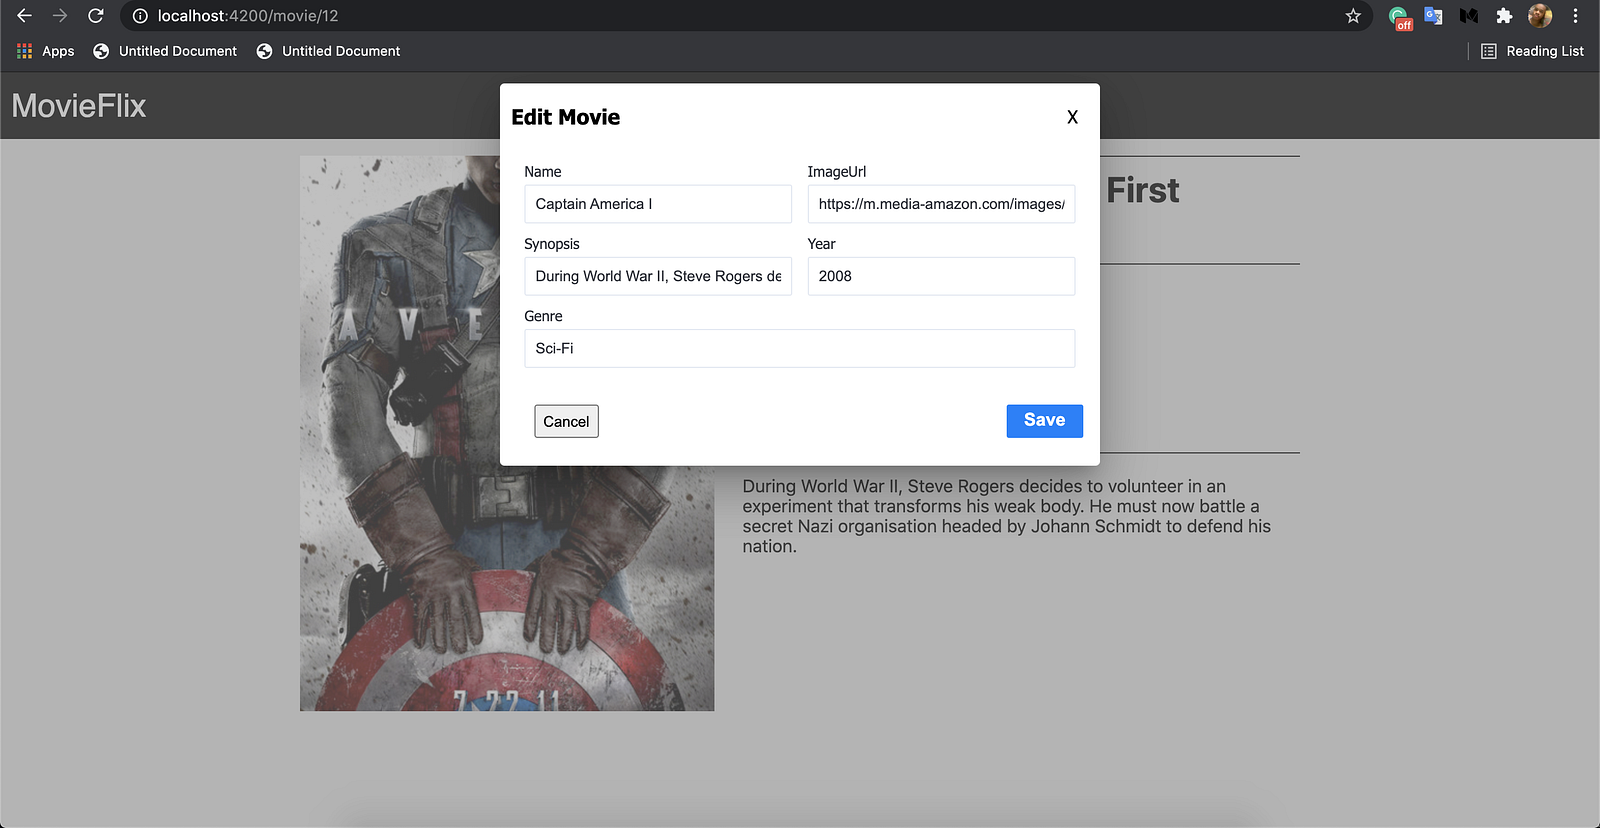
Task: Close the Edit Movie dialog with X
Action: (1072, 117)
